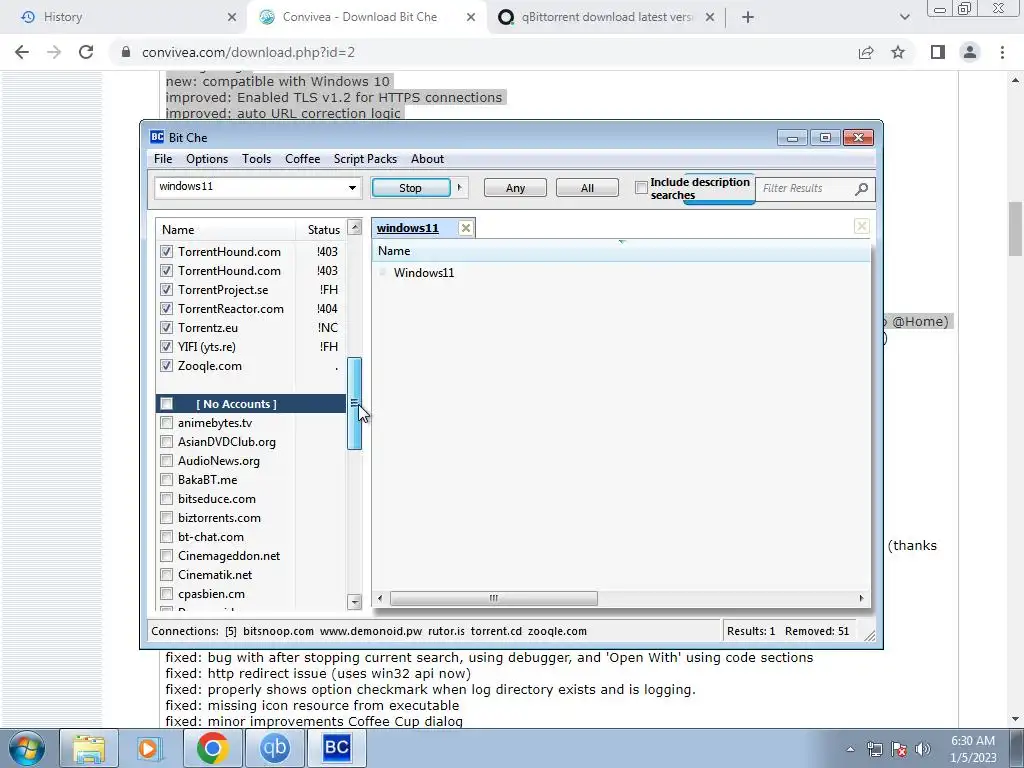The image size is (1024, 768).
Task: Uncheck the Torrentz.eu checkbox
Action: coord(167,327)
